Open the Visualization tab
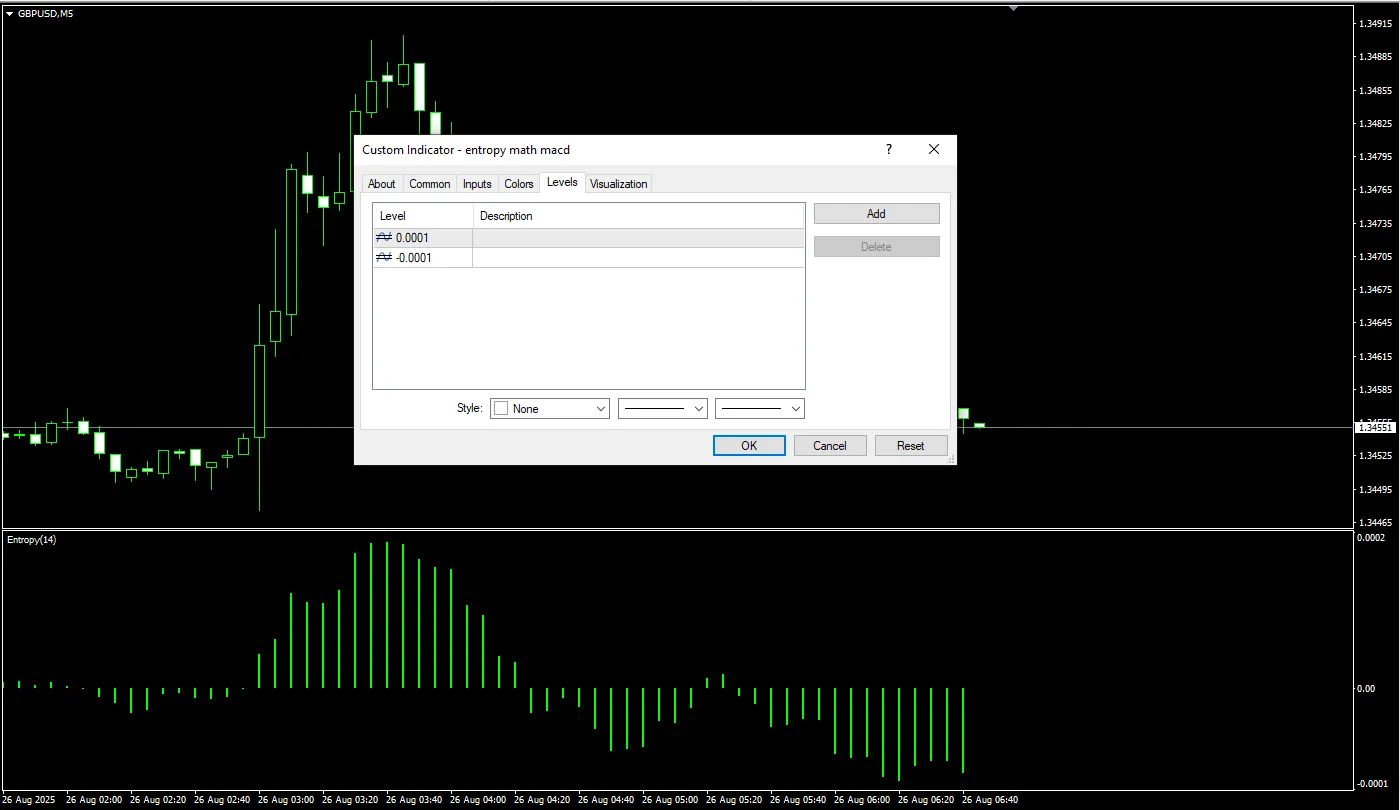The height and width of the screenshot is (810, 1400). coord(619,184)
